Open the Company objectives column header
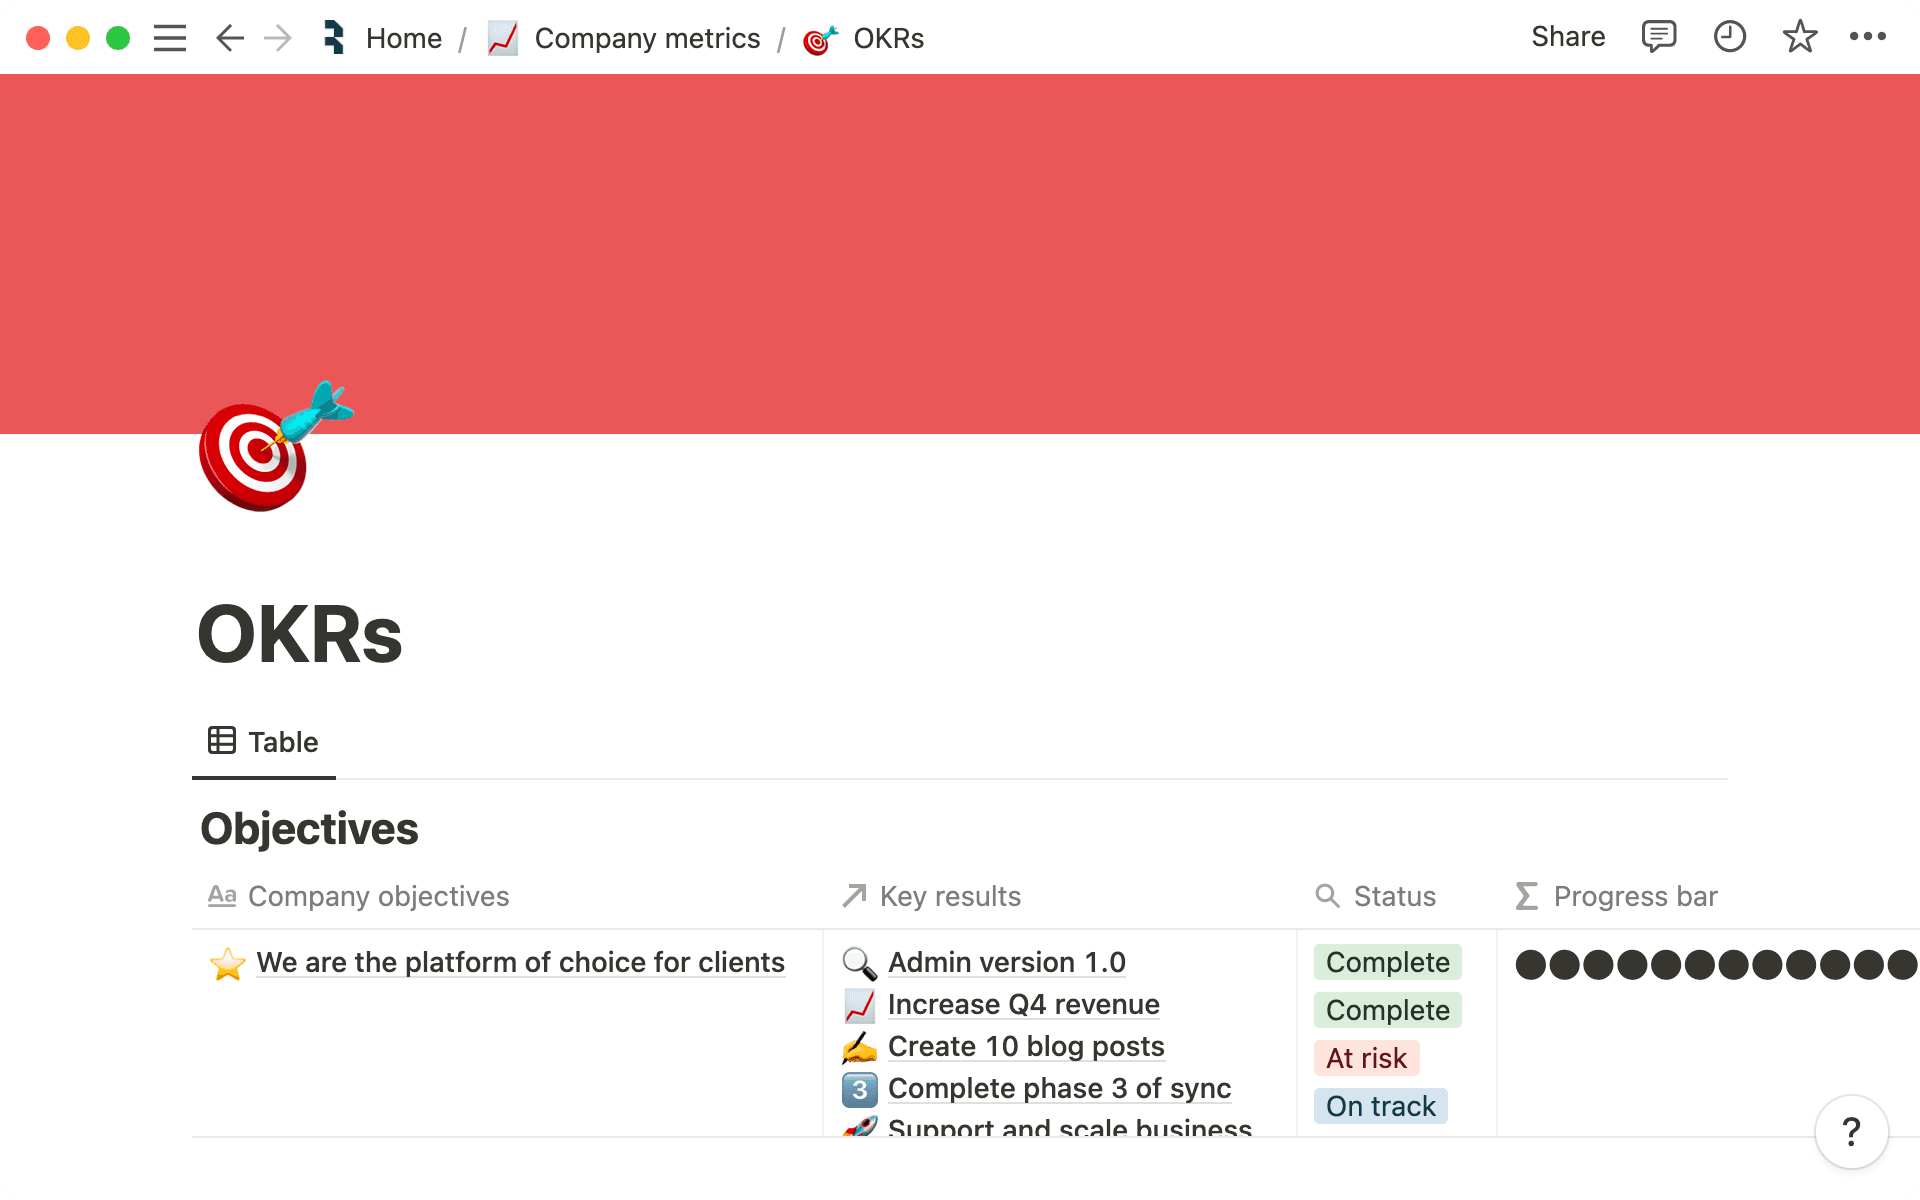The width and height of the screenshot is (1920, 1200). pos(378,896)
